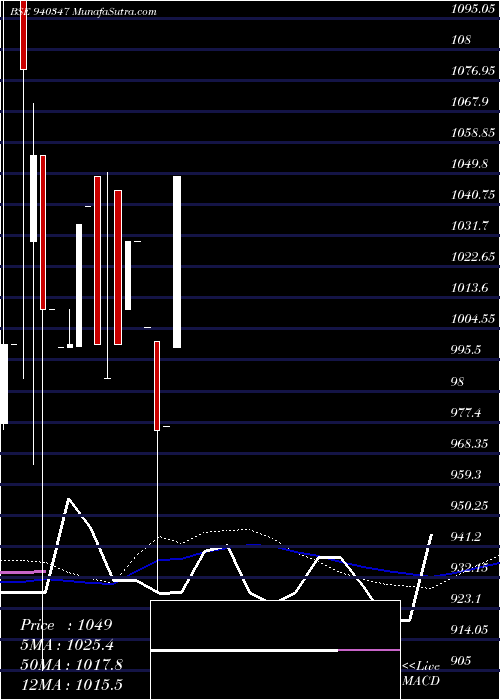
Task: Click the price label 977.4
Action: tap(467, 412)
